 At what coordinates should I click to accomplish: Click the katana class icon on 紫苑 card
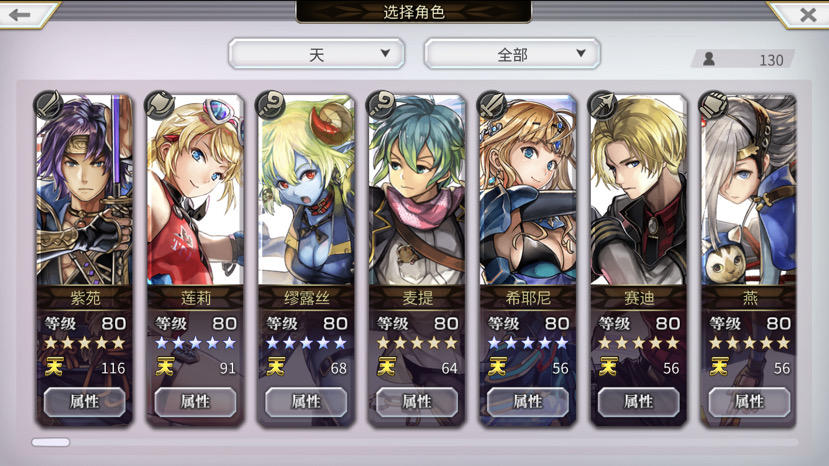coord(49,105)
